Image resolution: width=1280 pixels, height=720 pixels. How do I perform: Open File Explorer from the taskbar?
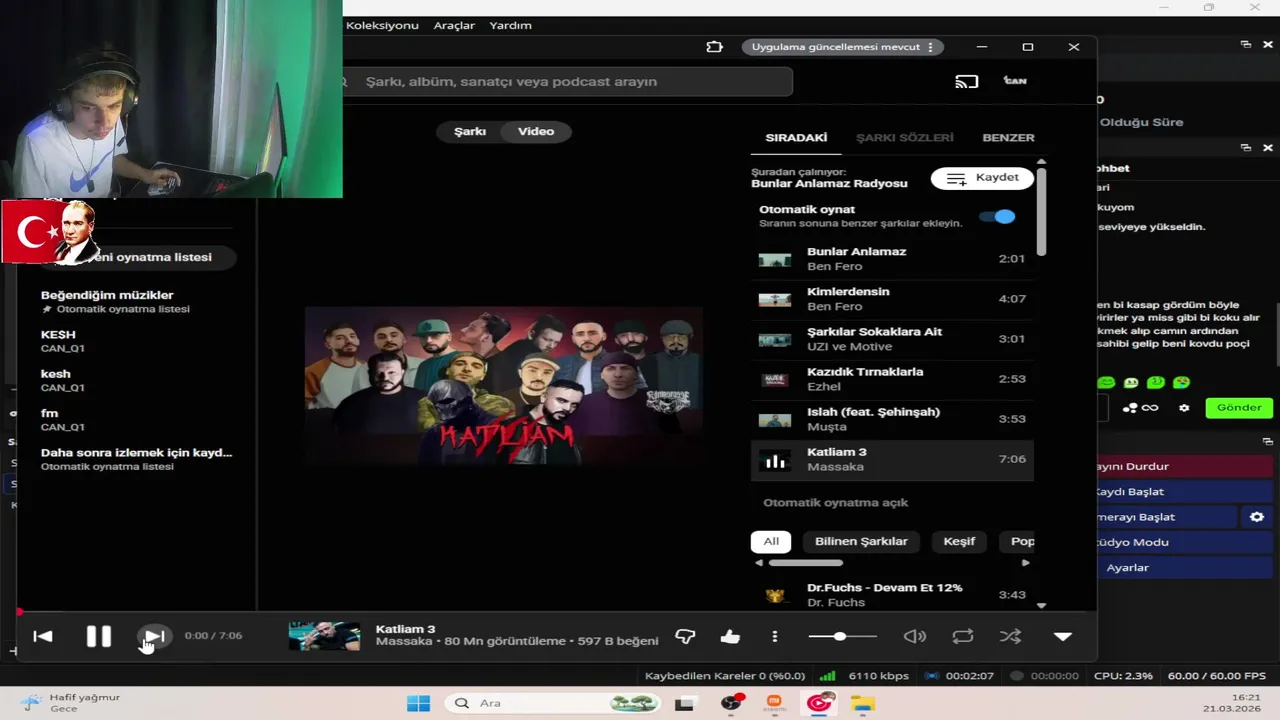pyautogui.click(x=862, y=703)
